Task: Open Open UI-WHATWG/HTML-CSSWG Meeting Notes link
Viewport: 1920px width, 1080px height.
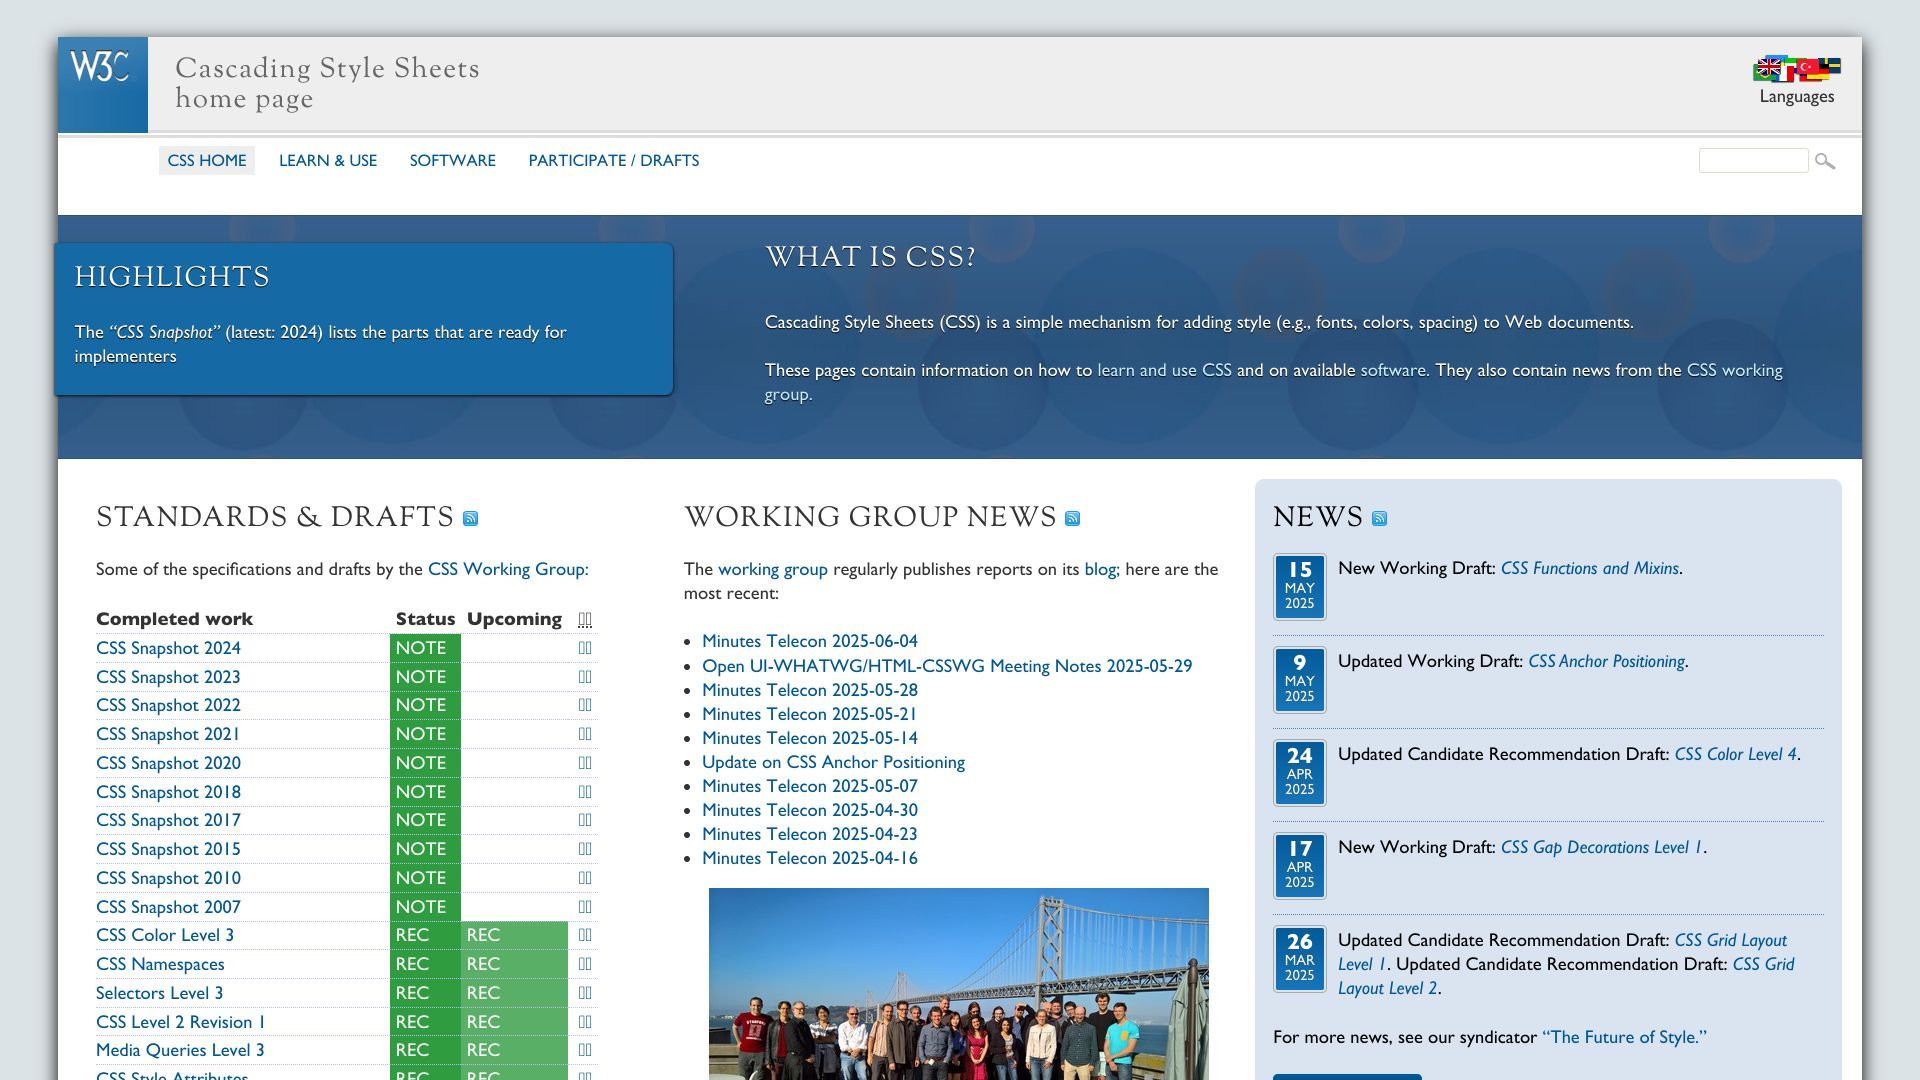Action: (947, 666)
